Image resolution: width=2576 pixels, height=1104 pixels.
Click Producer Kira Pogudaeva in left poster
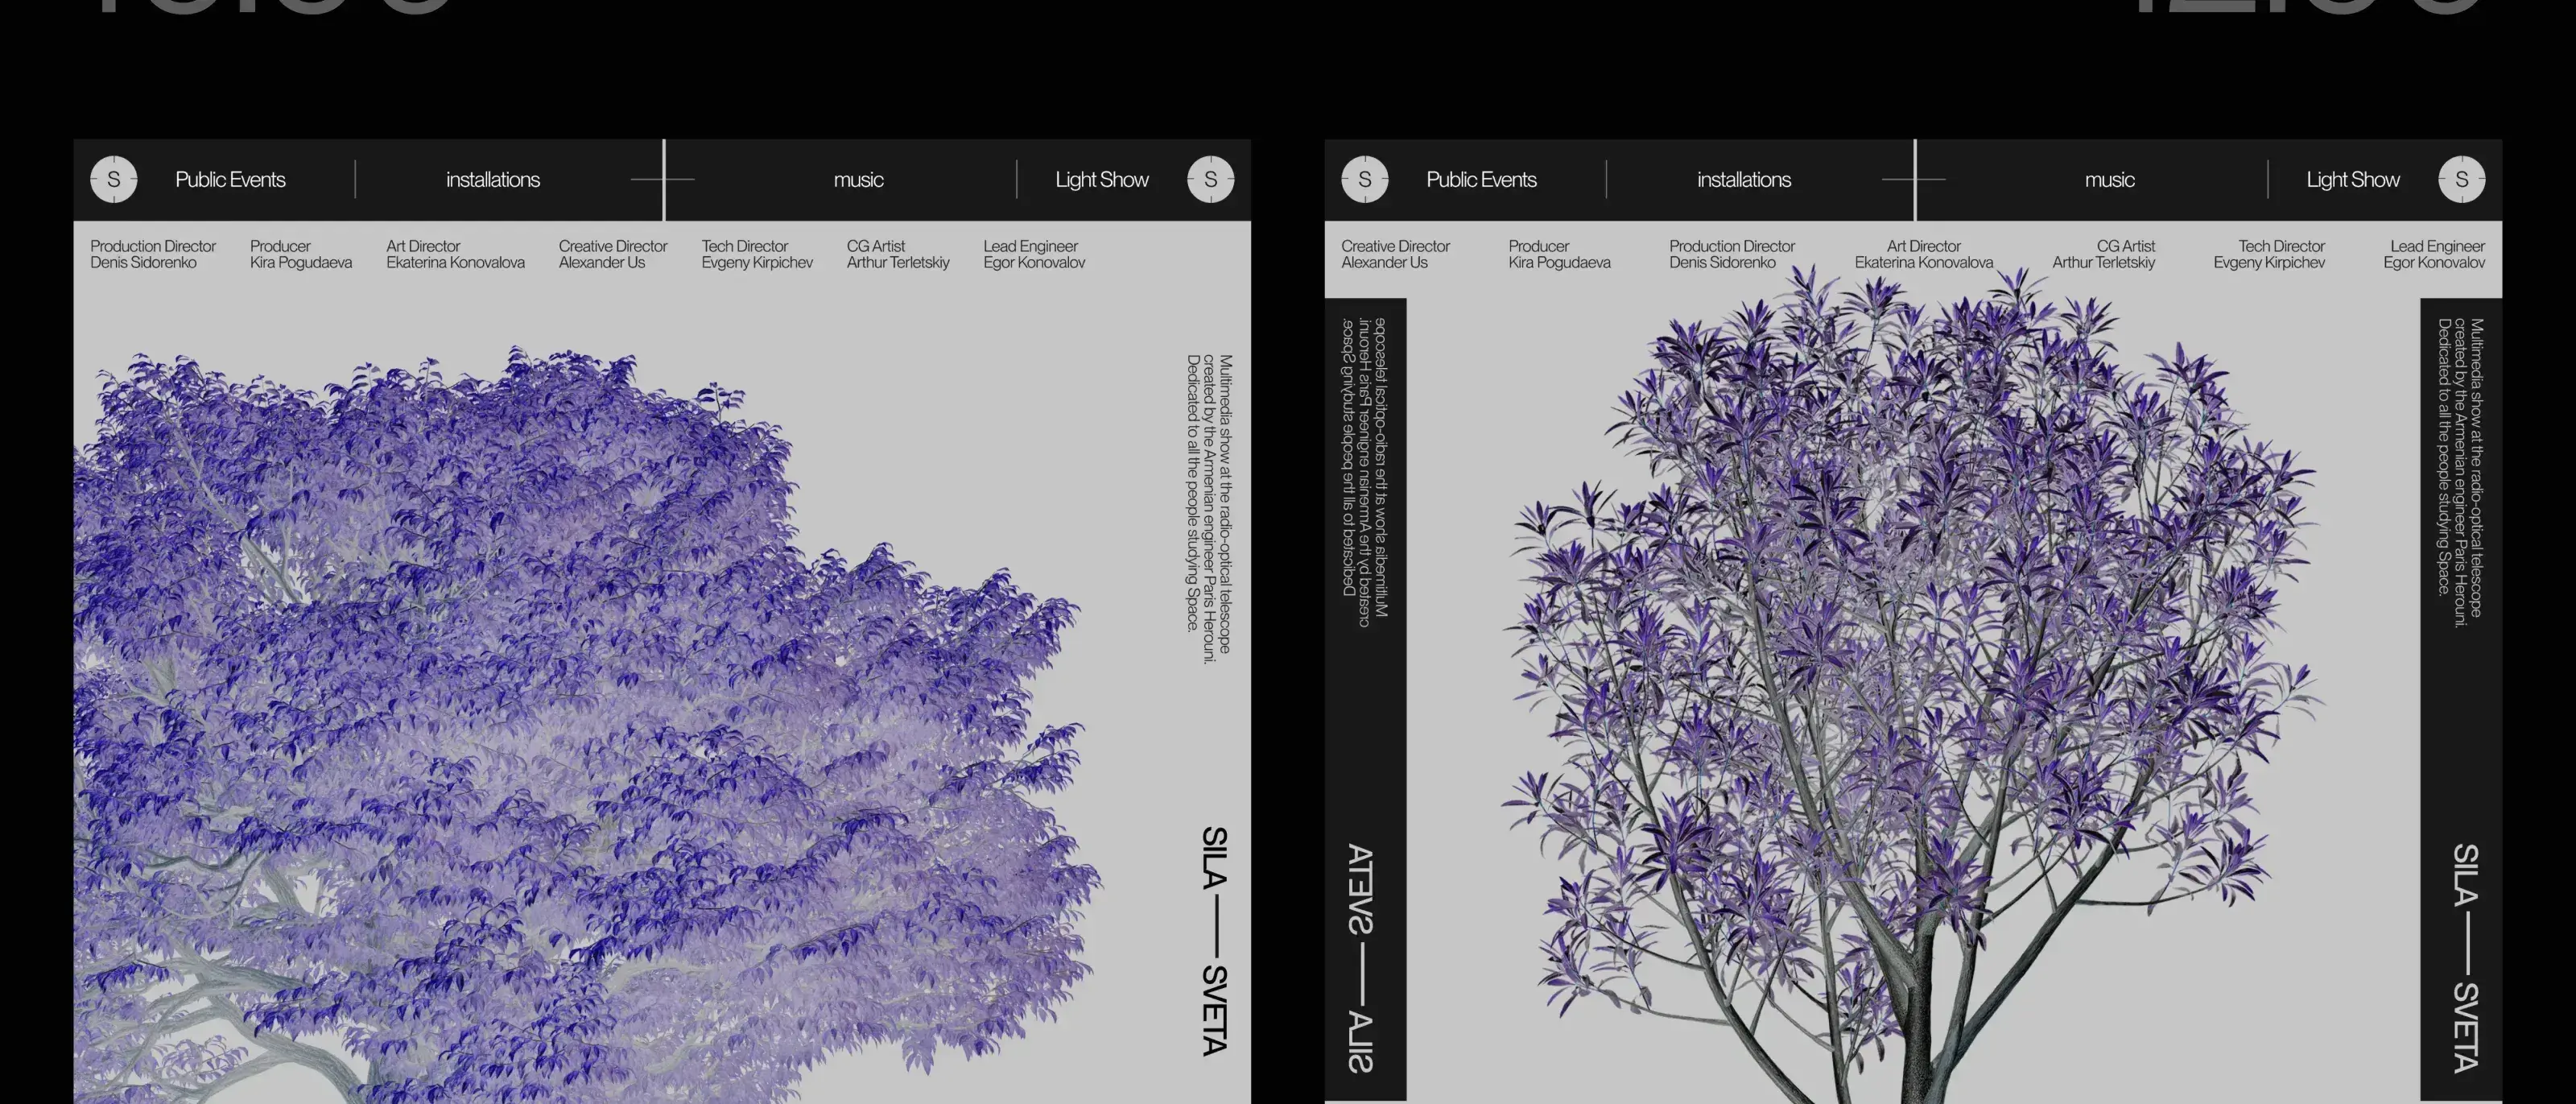coord(301,254)
